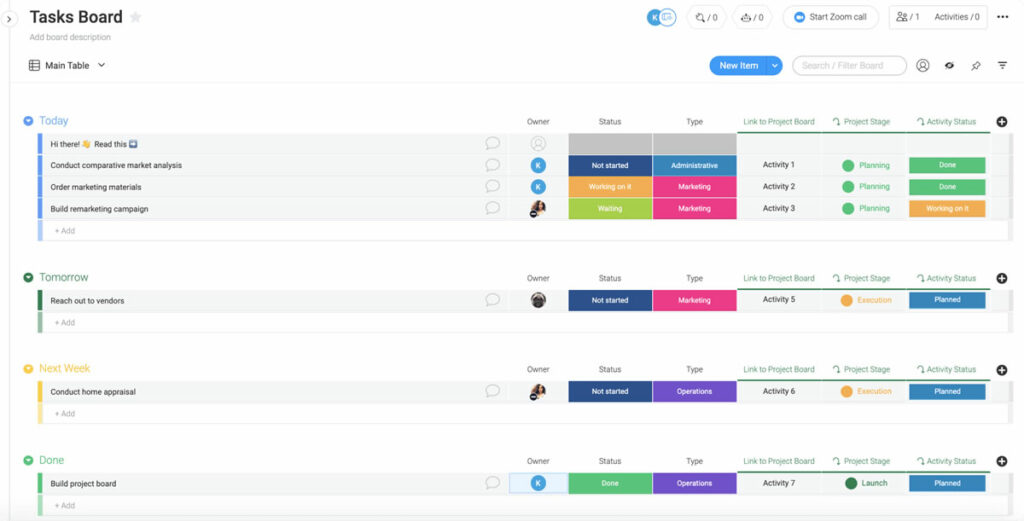Screen dimensions: 1024x521
Task: Toggle hidden columns with the eye icon
Action: pyautogui.click(x=949, y=66)
